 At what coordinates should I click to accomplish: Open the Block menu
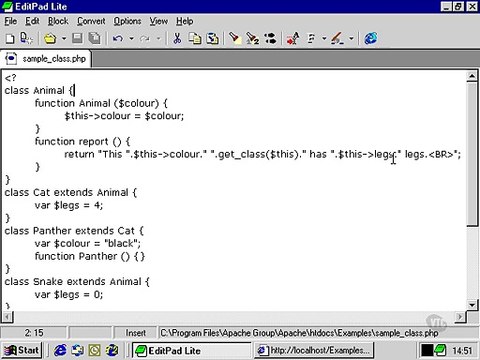[58, 21]
